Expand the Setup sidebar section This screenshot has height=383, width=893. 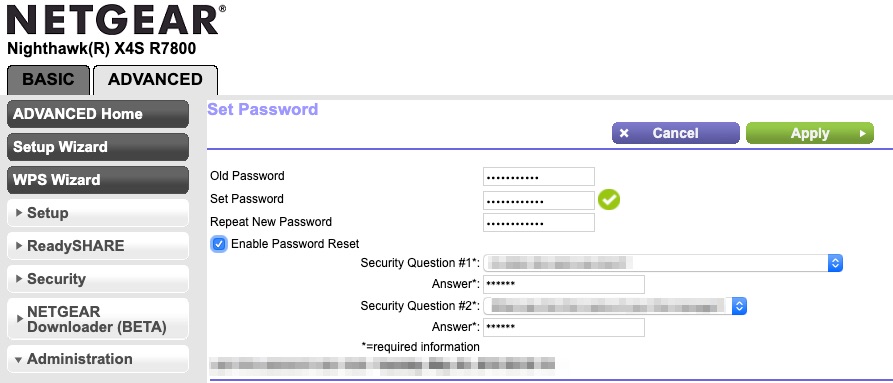[x=98, y=213]
